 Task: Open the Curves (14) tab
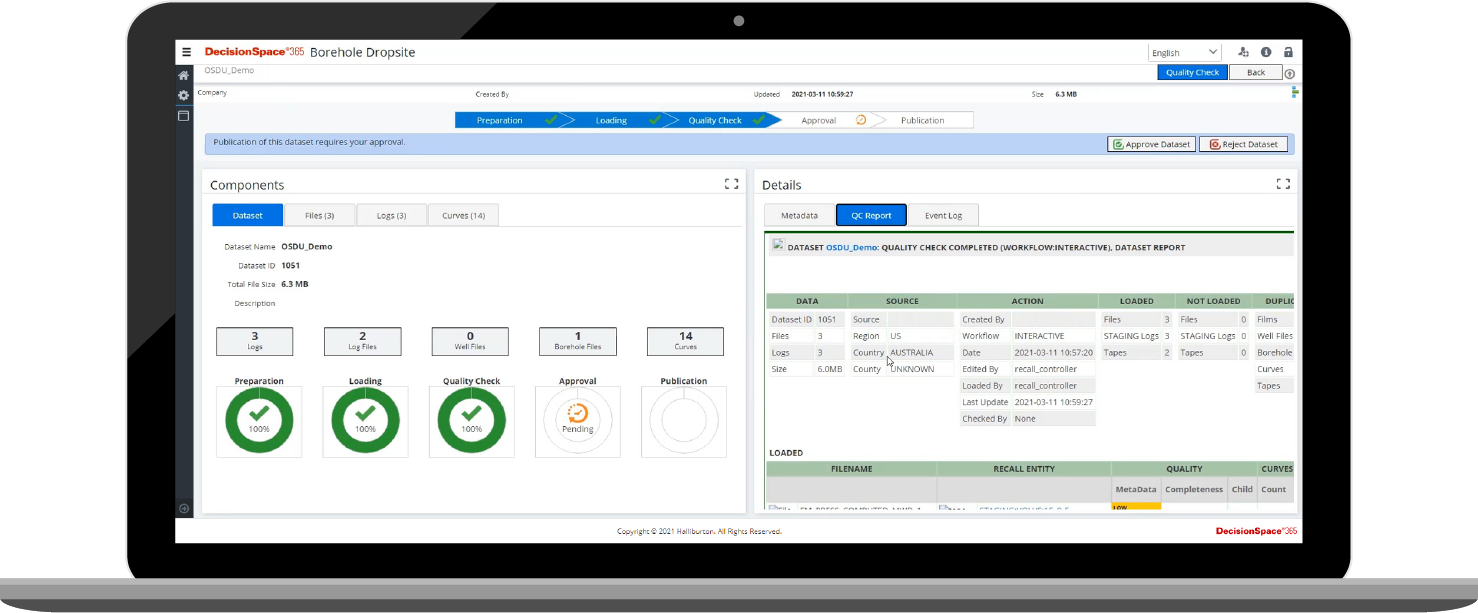(x=463, y=215)
